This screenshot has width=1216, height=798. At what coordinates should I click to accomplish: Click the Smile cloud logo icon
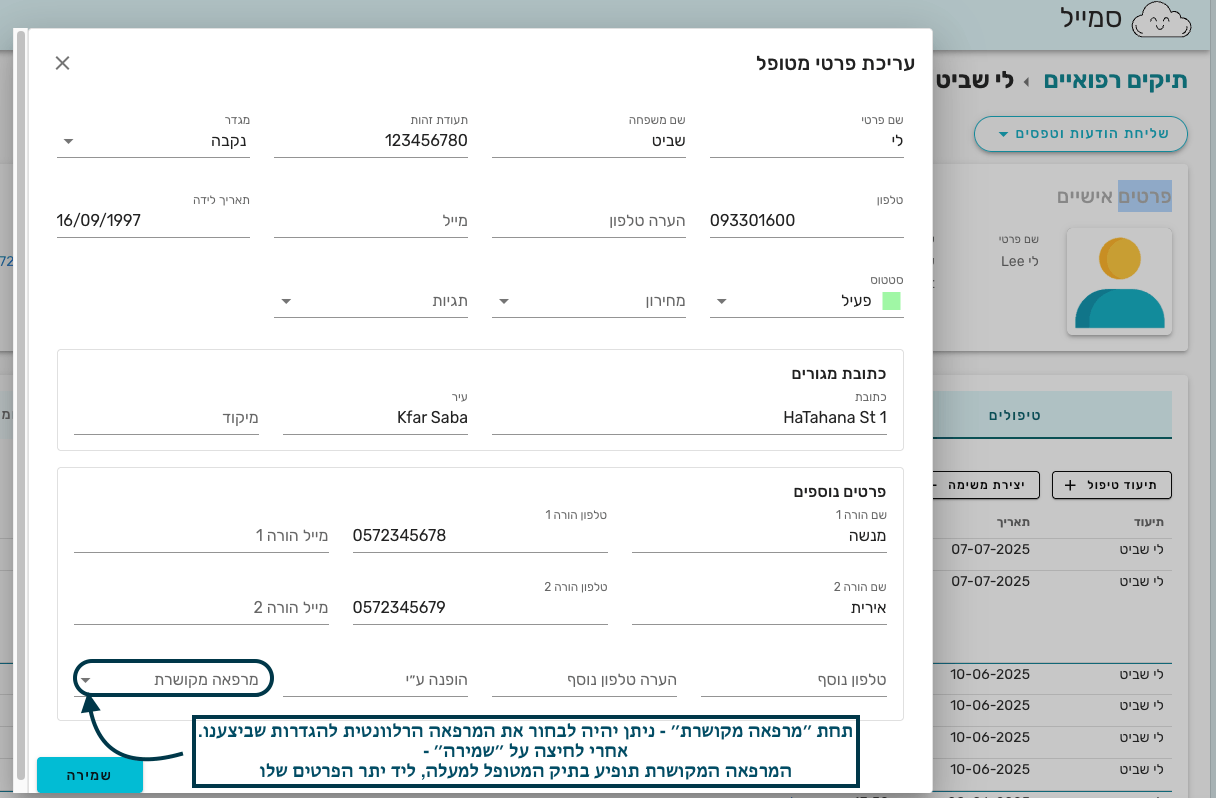click(1162, 19)
